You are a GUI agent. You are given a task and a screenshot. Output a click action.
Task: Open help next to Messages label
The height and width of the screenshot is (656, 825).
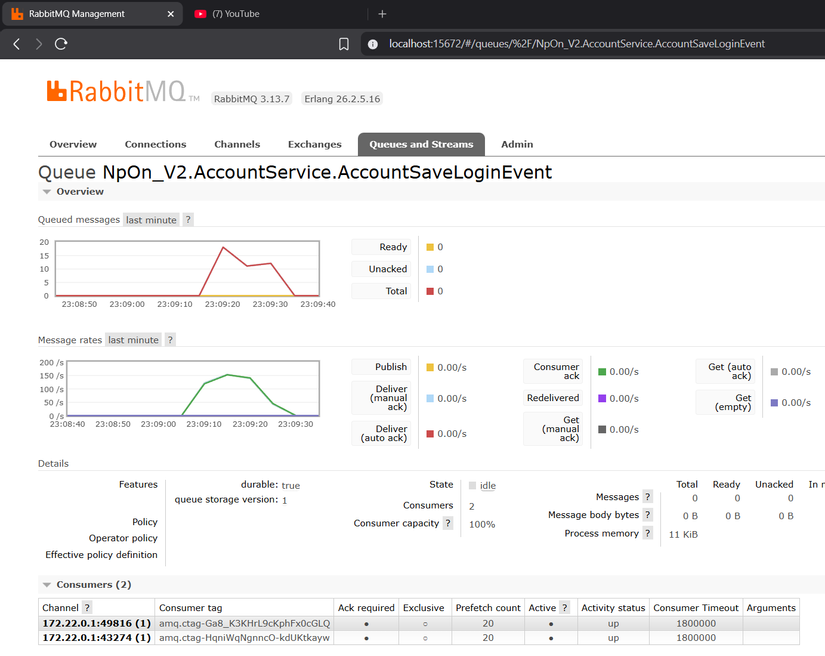(x=648, y=497)
